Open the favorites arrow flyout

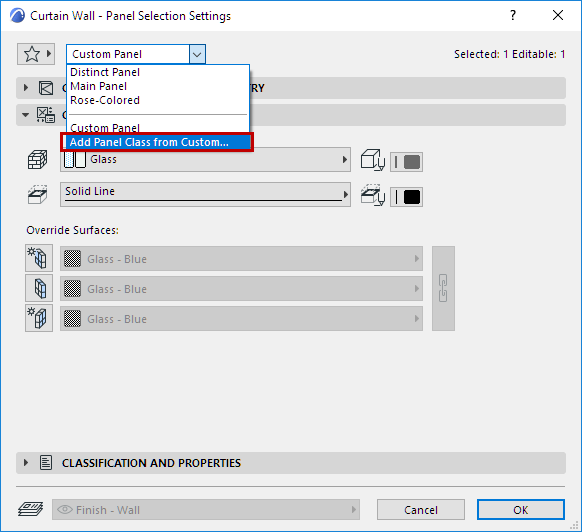[x=49, y=54]
